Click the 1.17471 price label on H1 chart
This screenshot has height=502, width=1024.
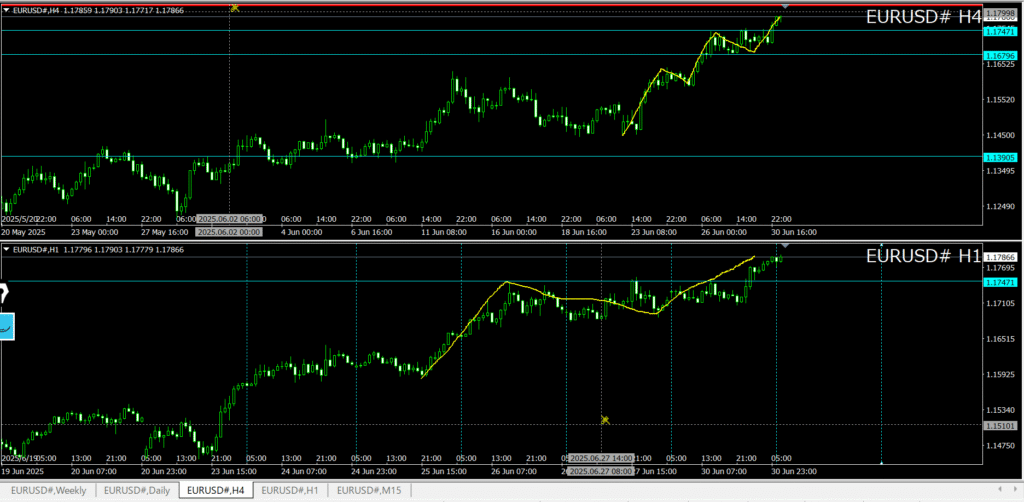[x=1000, y=282]
